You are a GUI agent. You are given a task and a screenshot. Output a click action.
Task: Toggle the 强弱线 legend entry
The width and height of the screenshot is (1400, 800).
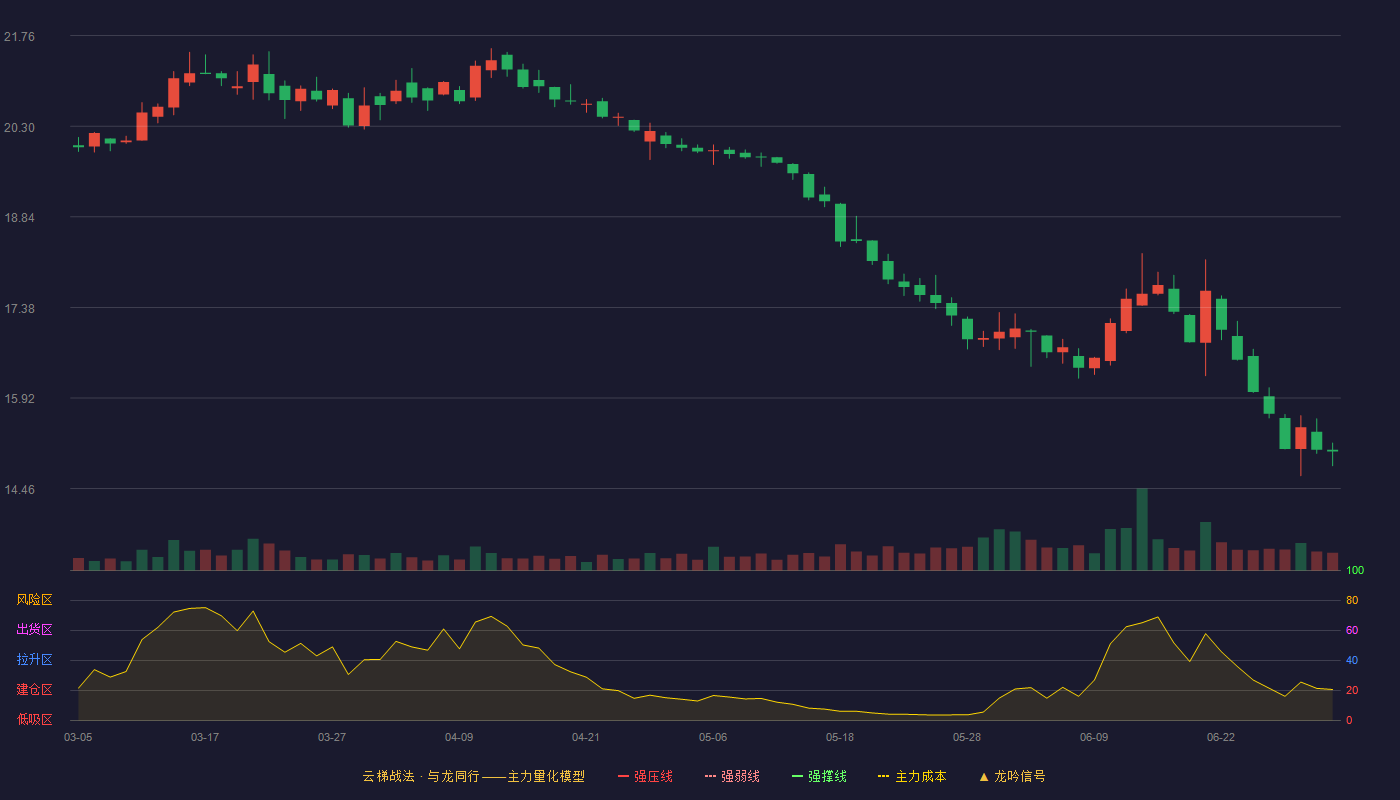[732, 776]
